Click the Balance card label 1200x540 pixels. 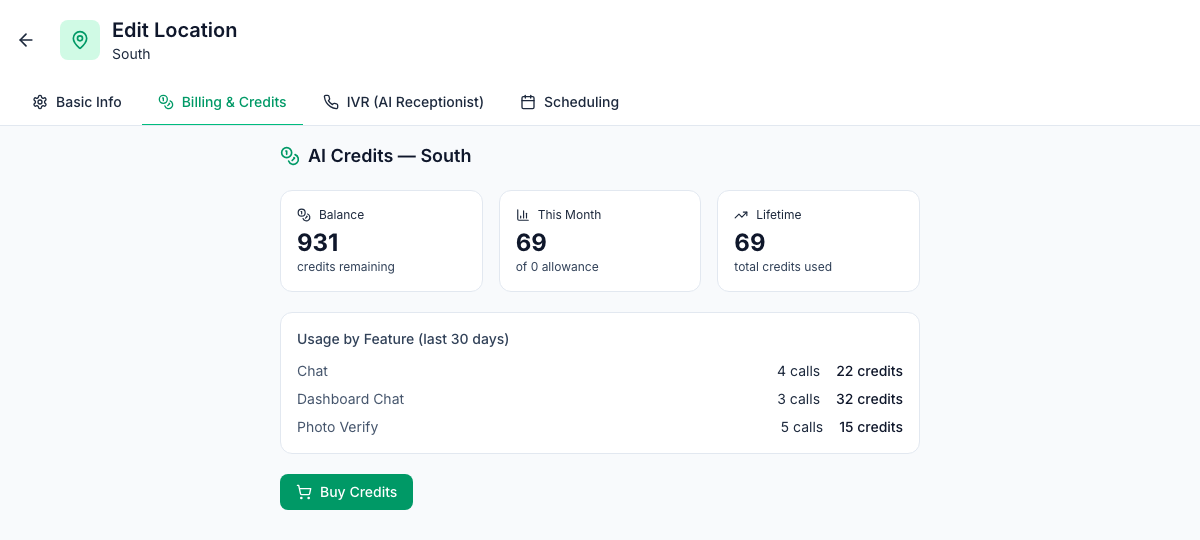point(341,215)
